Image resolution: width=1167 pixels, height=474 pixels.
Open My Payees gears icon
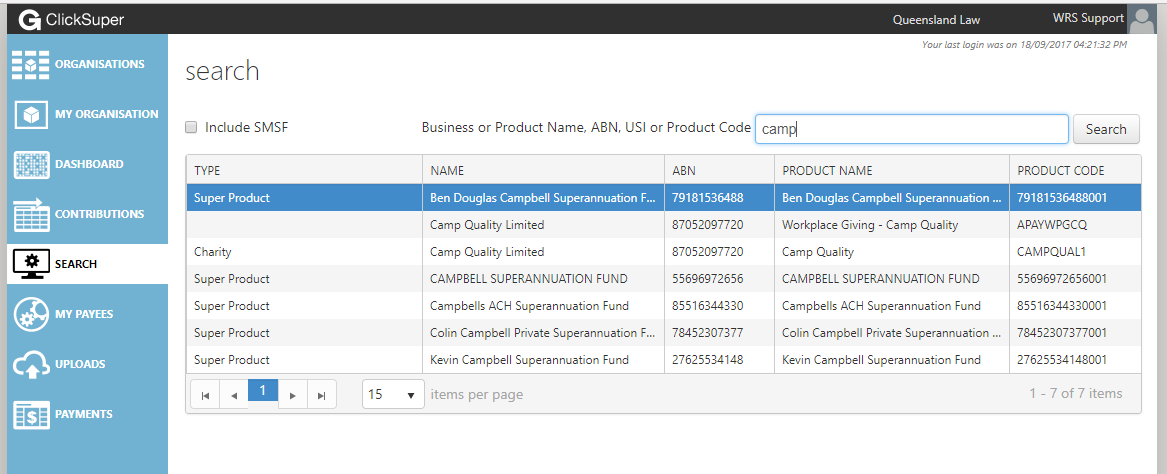(31, 314)
